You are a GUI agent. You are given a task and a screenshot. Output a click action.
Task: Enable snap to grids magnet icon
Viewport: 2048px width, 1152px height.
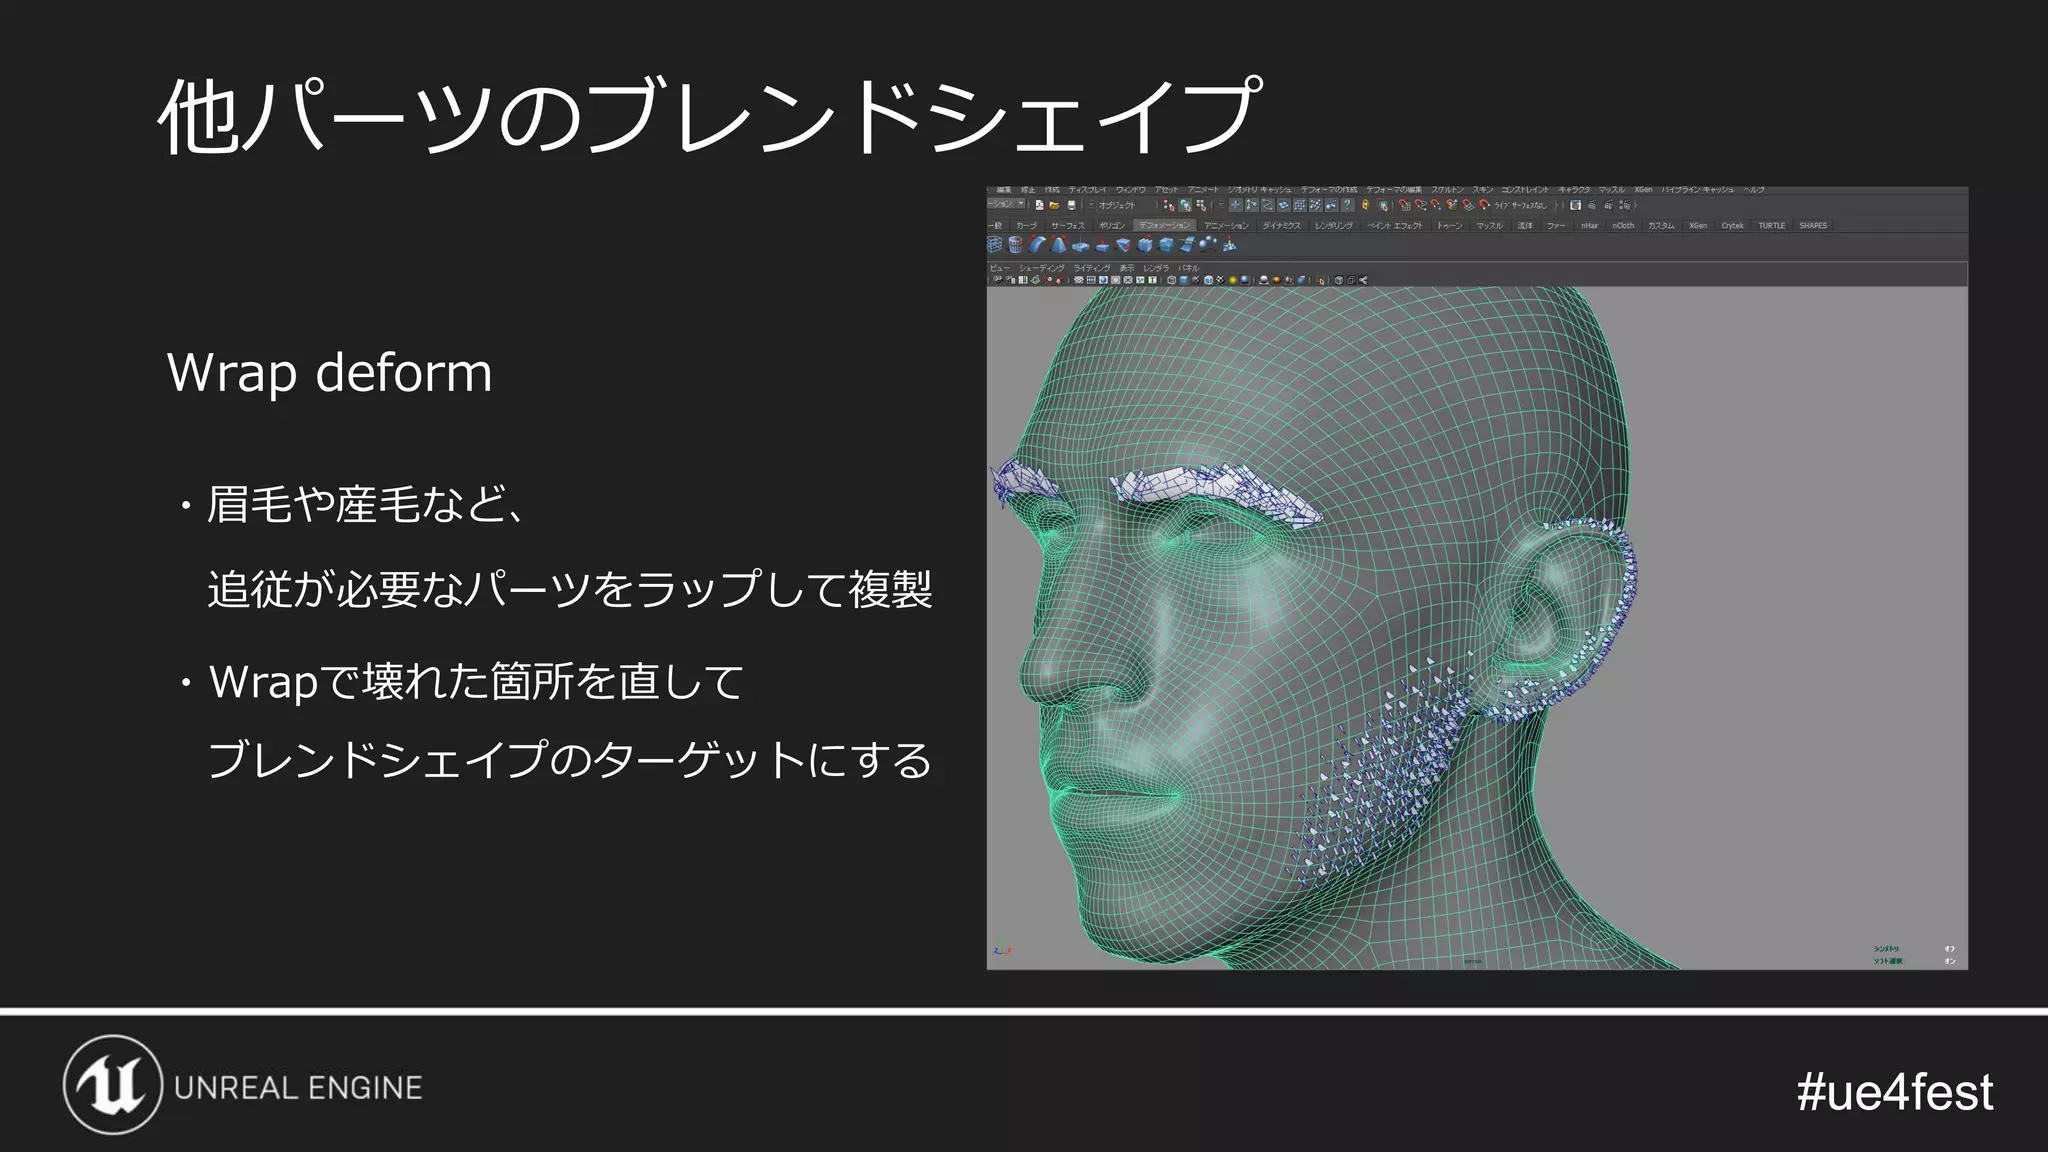coord(1404,205)
